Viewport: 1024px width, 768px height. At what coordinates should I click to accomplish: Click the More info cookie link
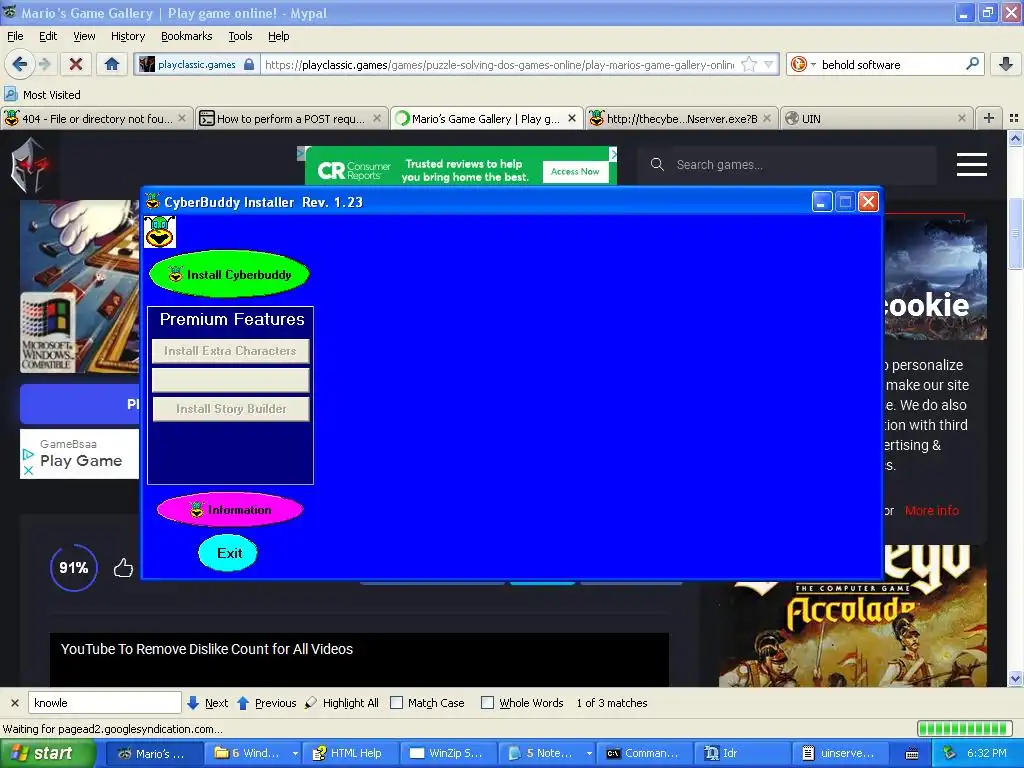coord(932,511)
